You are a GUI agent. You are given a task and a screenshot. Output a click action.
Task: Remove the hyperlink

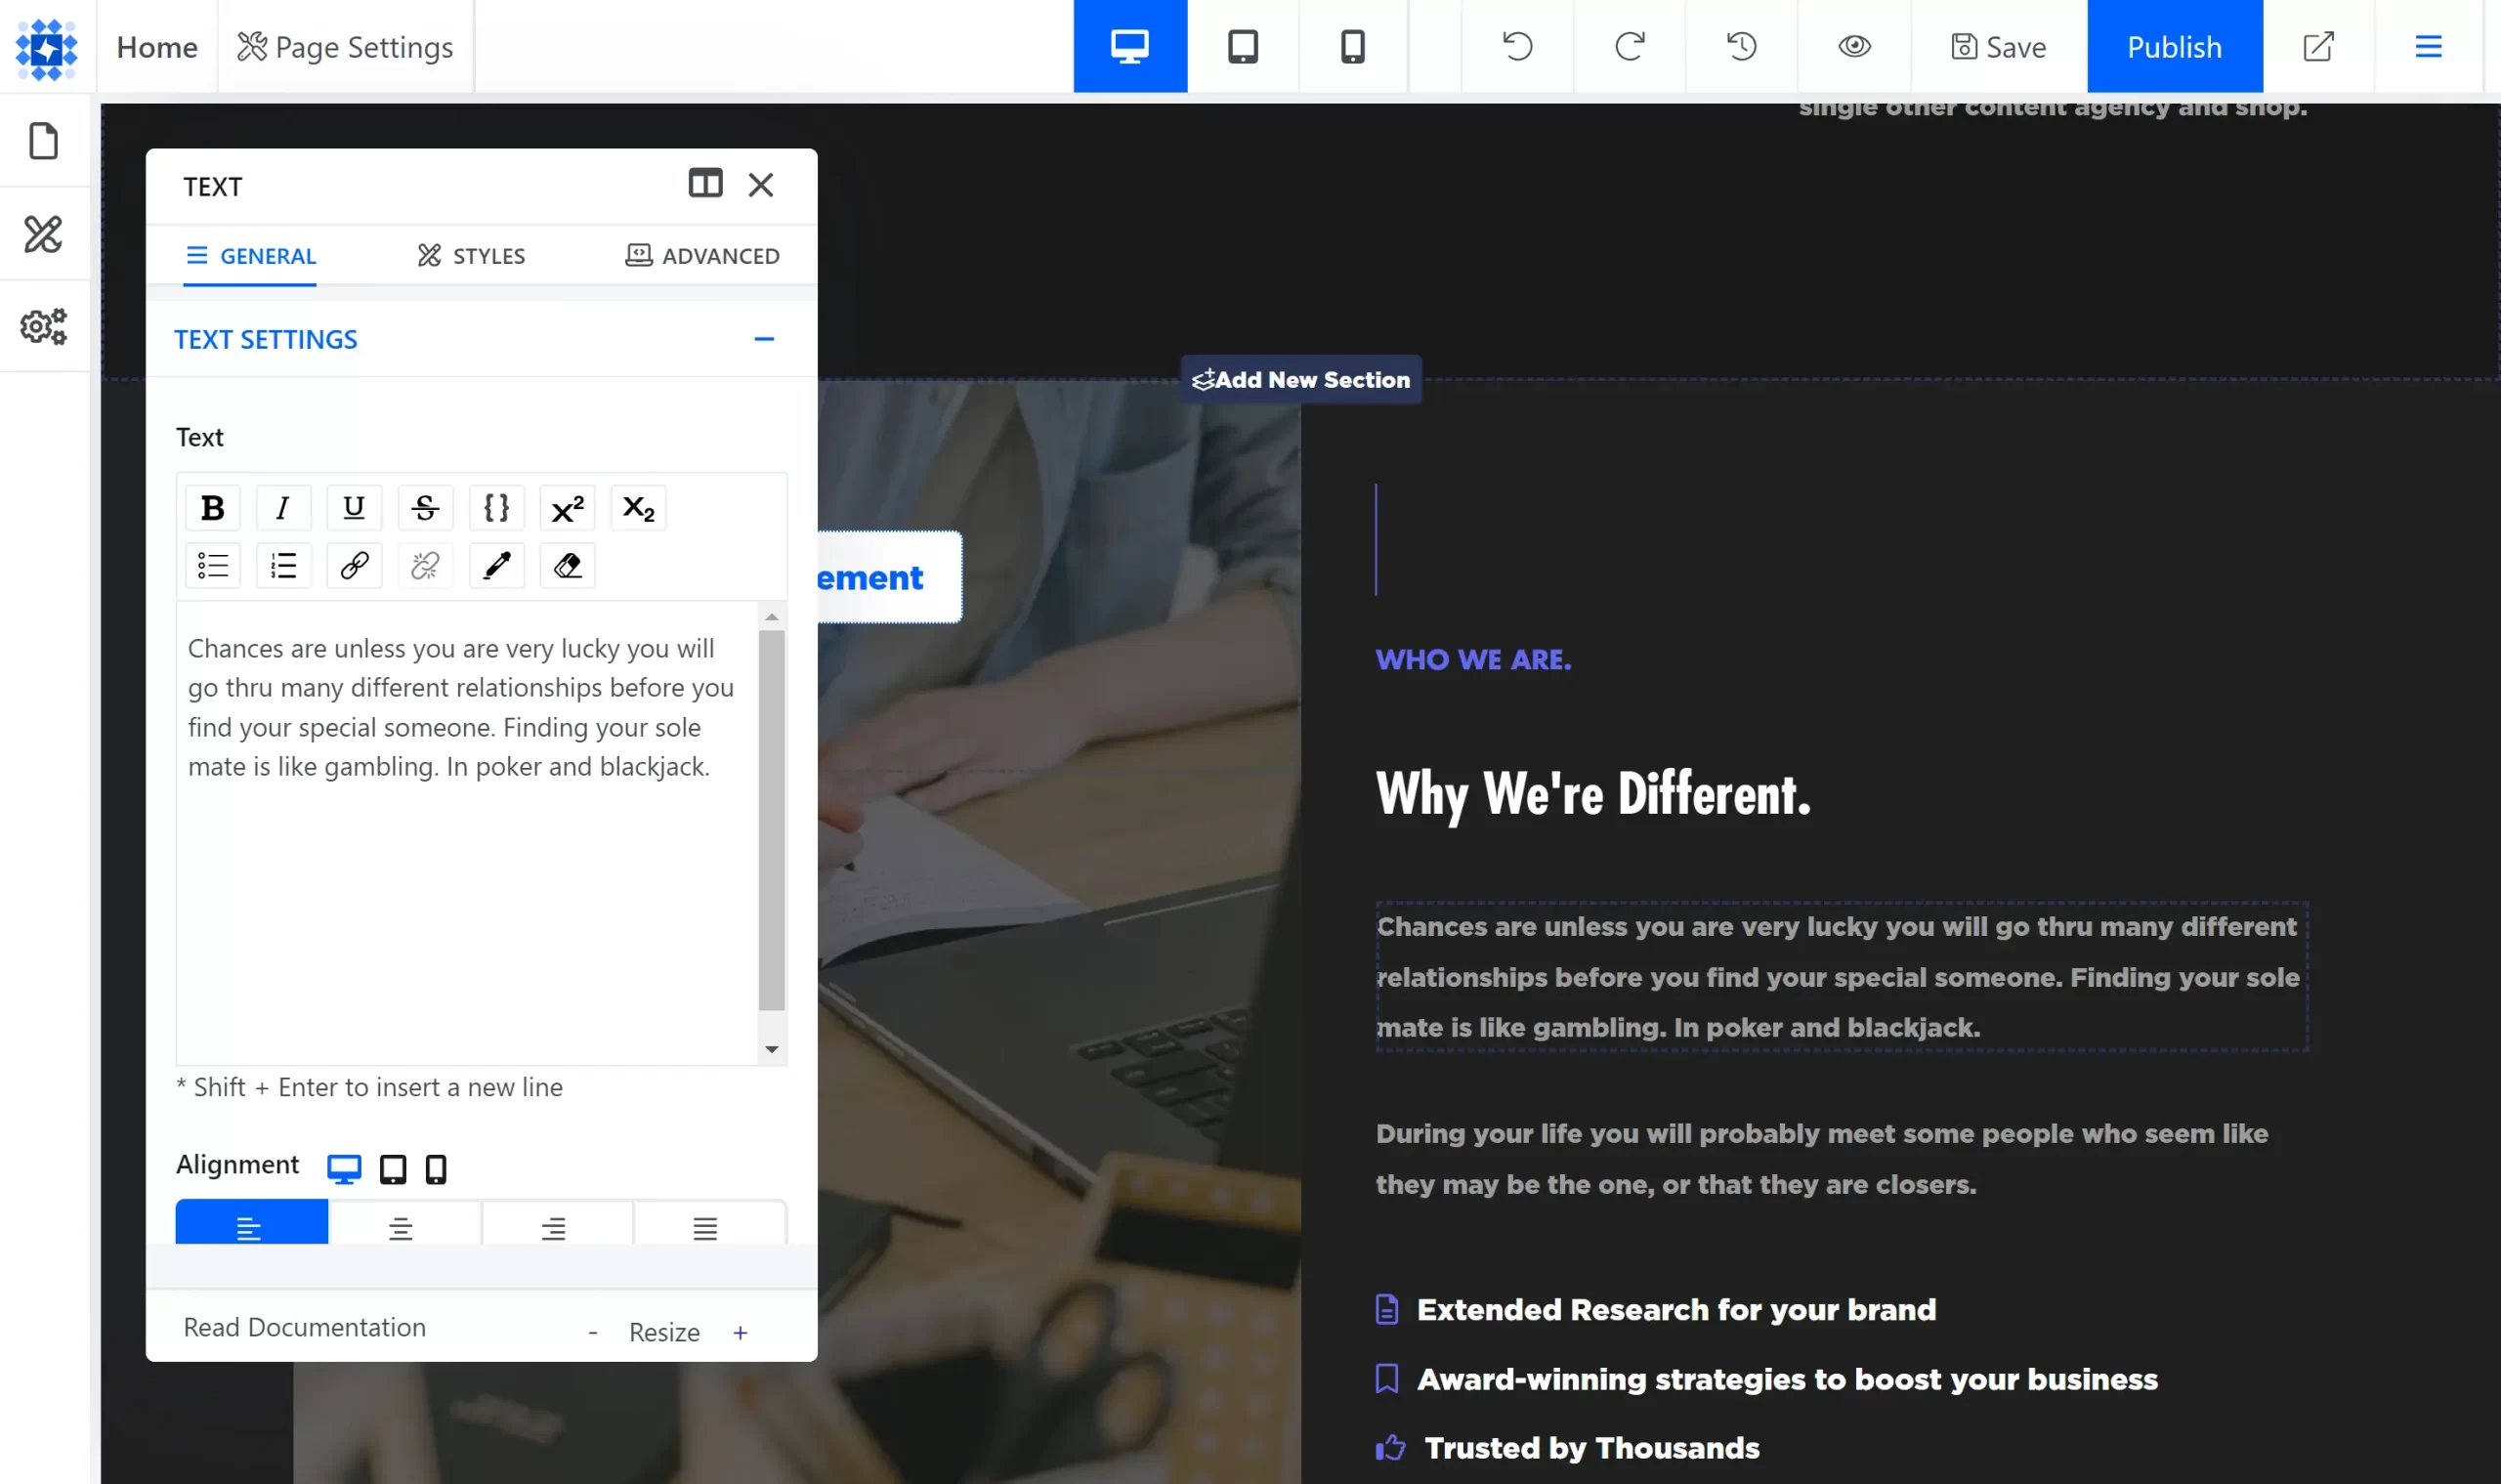(x=425, y=566)
